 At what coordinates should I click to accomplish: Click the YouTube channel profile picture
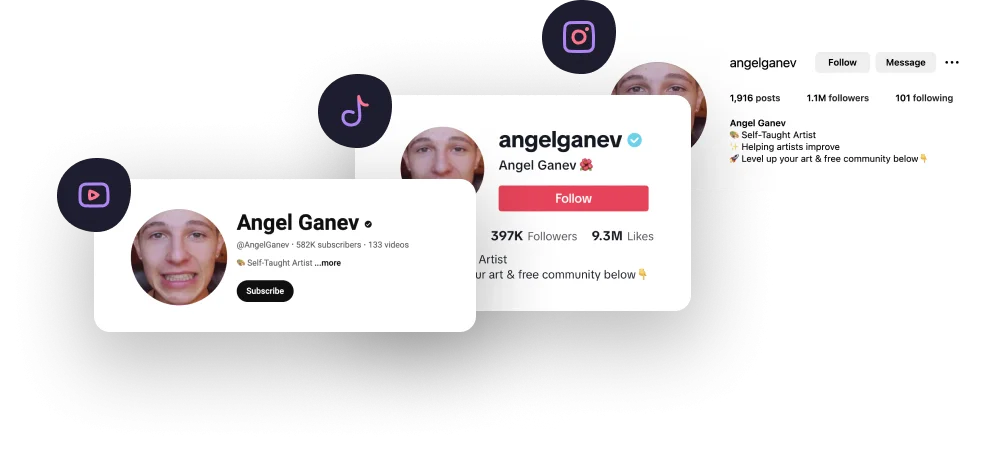179,257
